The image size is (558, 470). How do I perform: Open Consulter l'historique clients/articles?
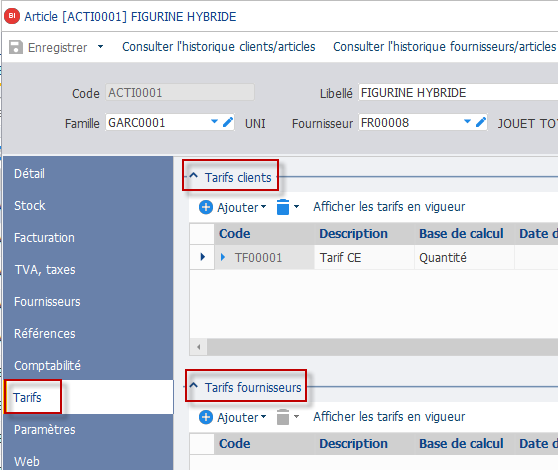tap(219, 47)
